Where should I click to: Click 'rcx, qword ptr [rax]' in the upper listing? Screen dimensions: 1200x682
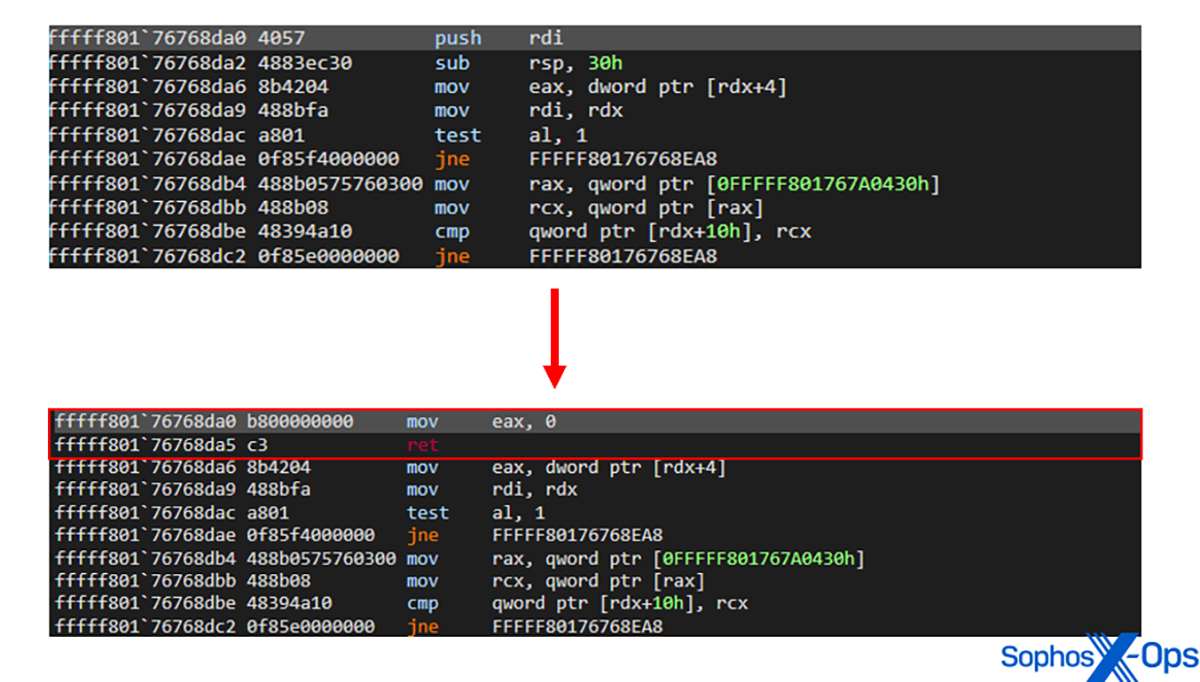click(x=646, y=208)
